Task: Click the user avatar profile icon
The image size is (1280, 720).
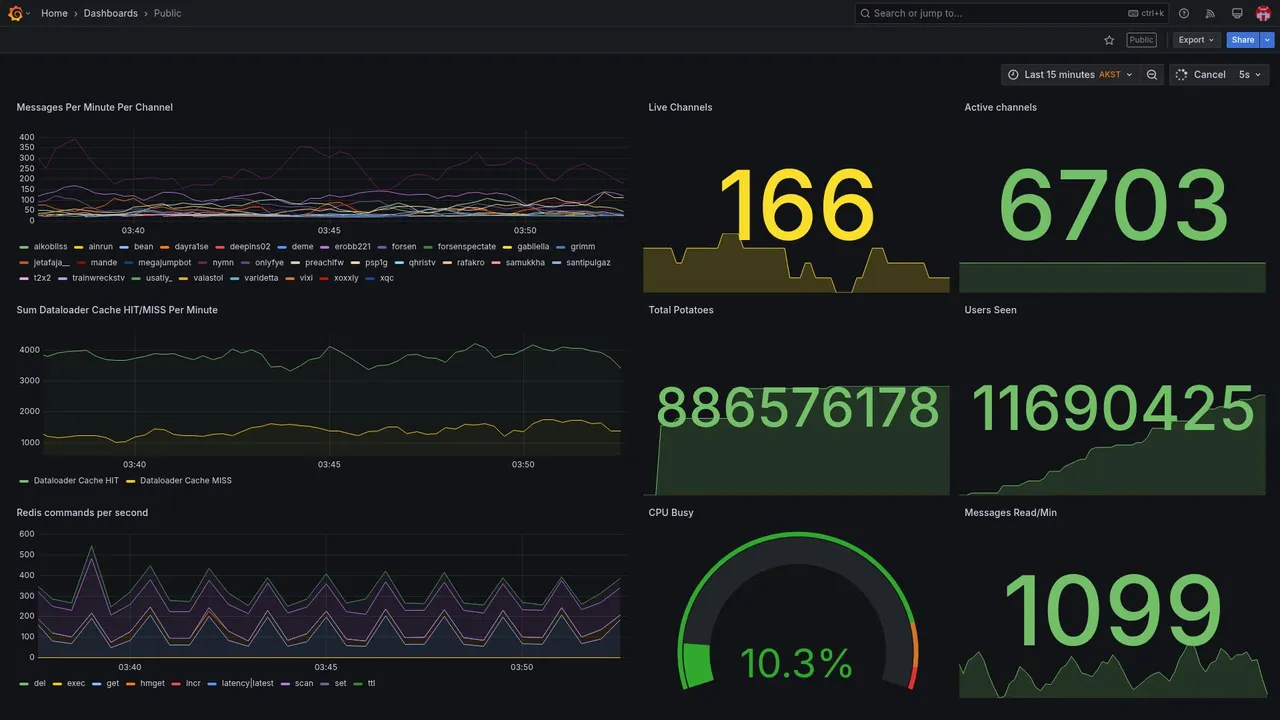Action: coord(1263,13)
